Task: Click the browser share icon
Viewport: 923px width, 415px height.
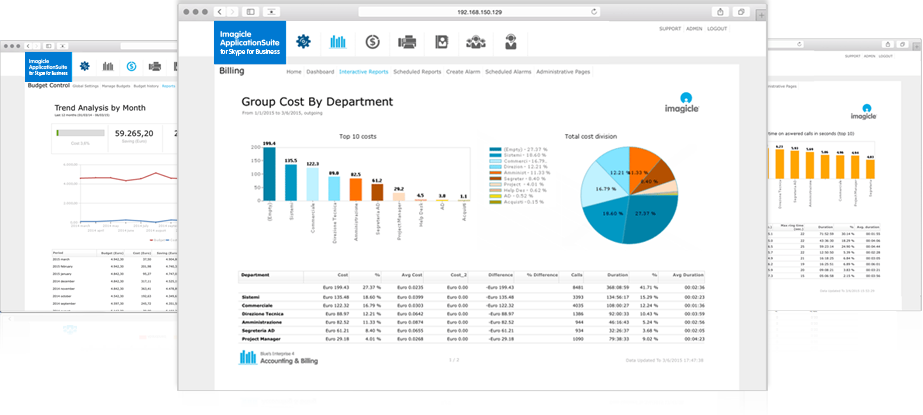Action: tap(720, 11)
